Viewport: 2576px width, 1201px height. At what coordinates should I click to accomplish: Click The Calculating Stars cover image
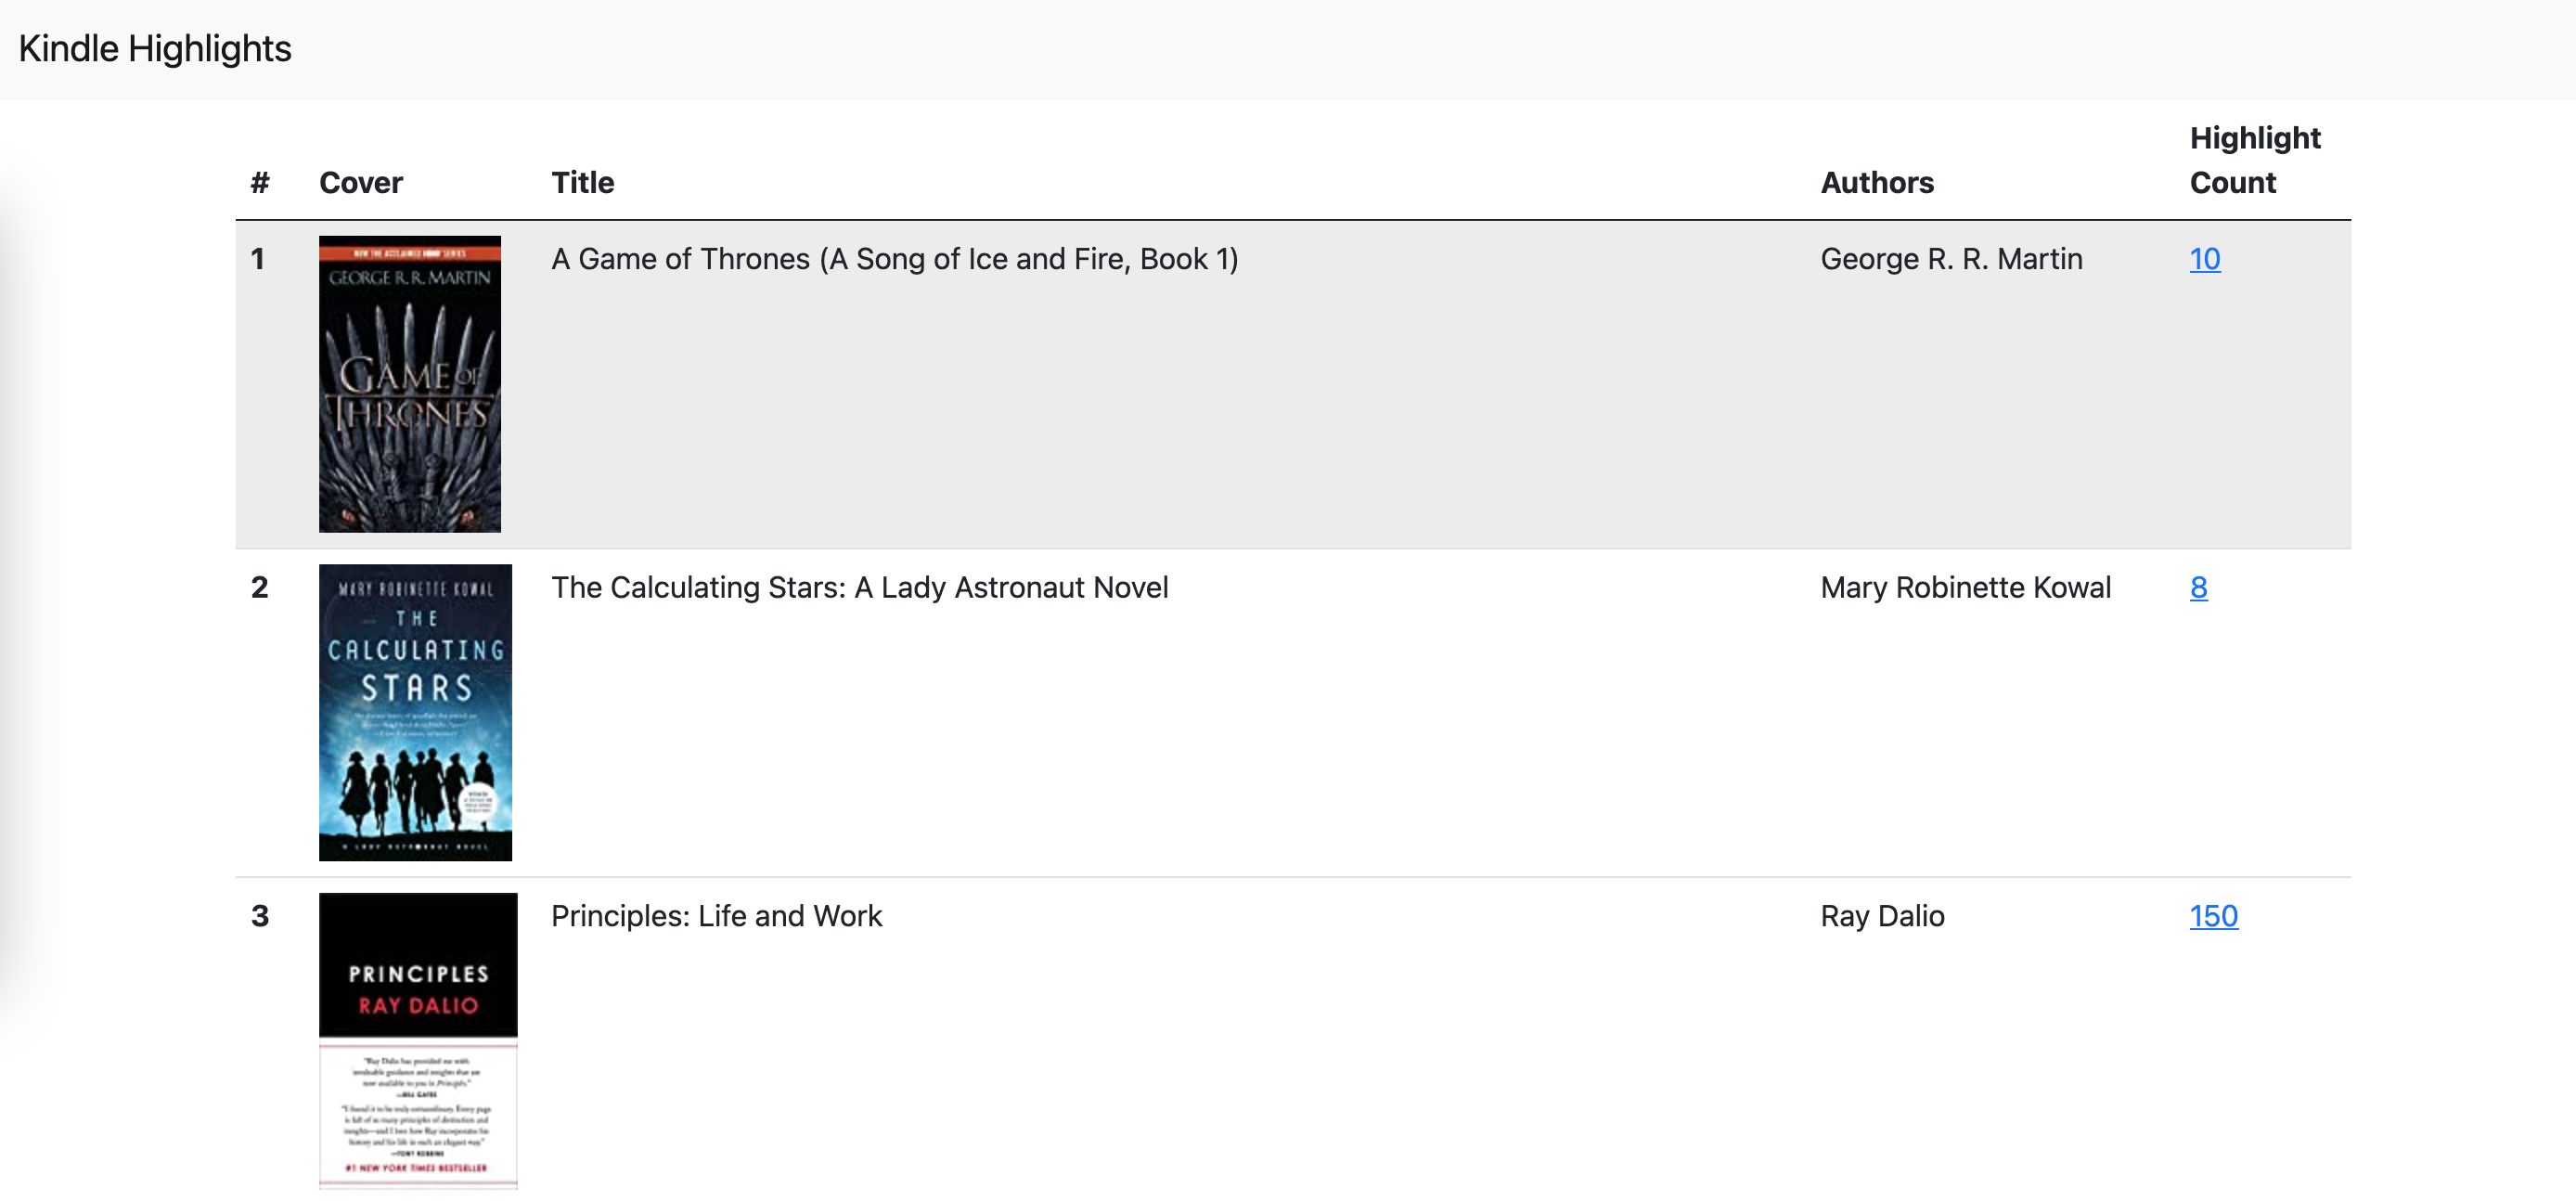click(415, 712)
